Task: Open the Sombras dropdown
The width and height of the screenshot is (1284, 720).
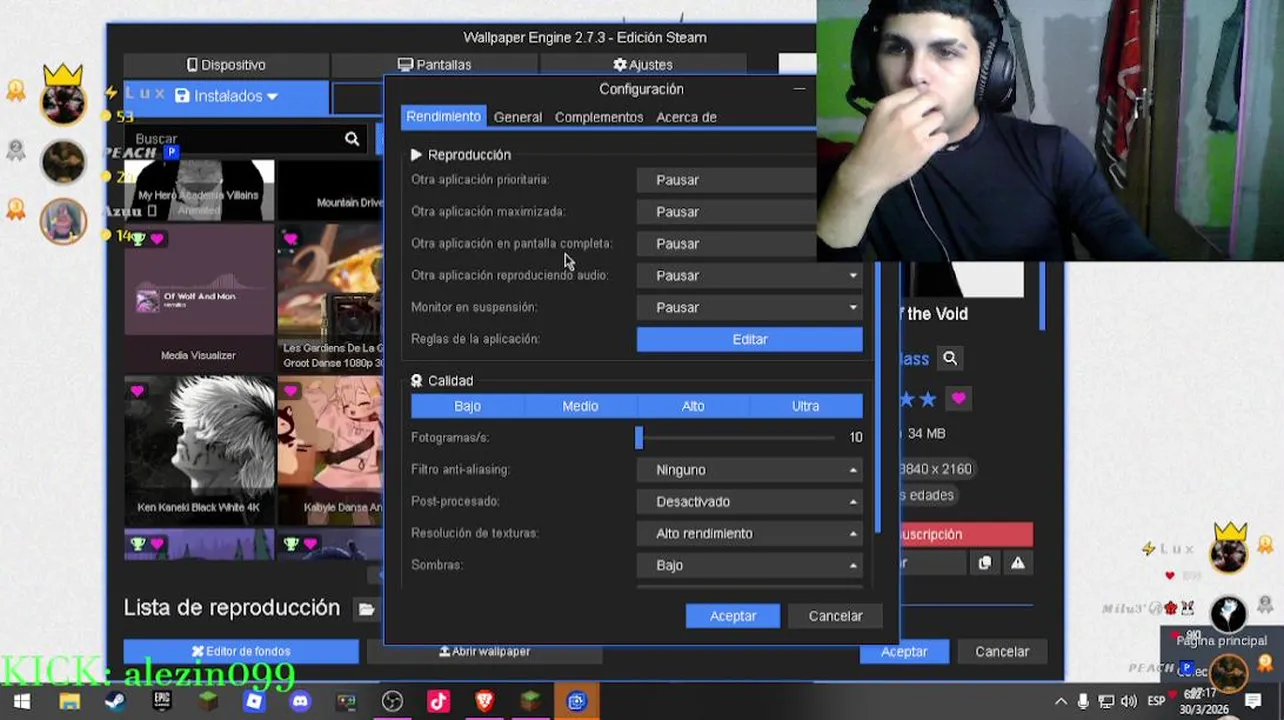Action: coord(749,566)
